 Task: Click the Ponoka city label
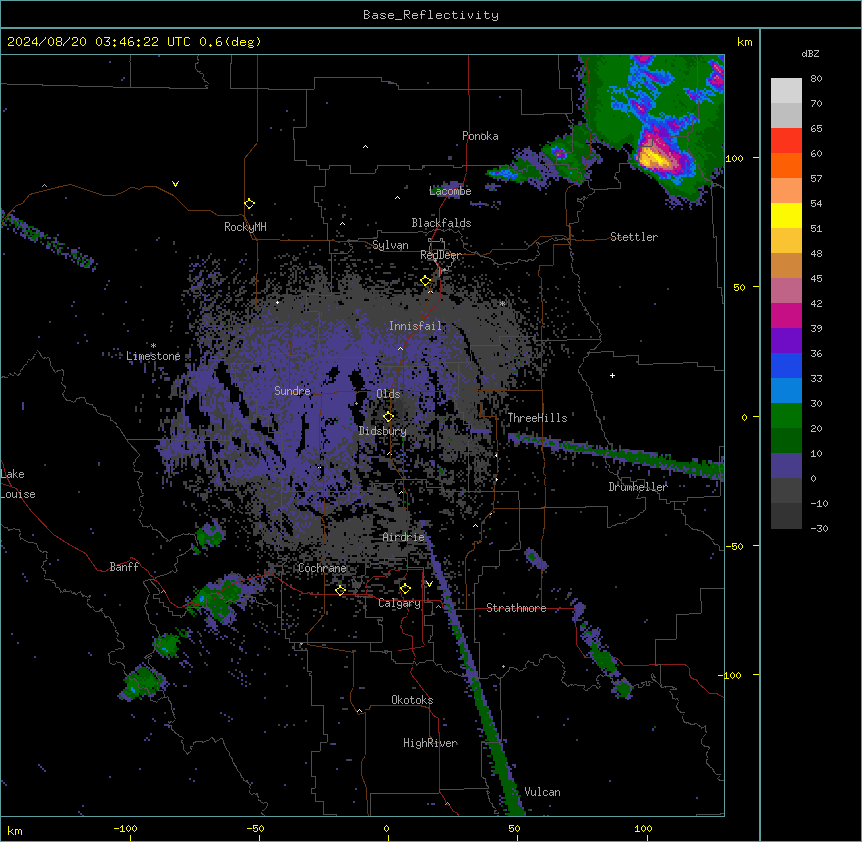coord(480,136)
